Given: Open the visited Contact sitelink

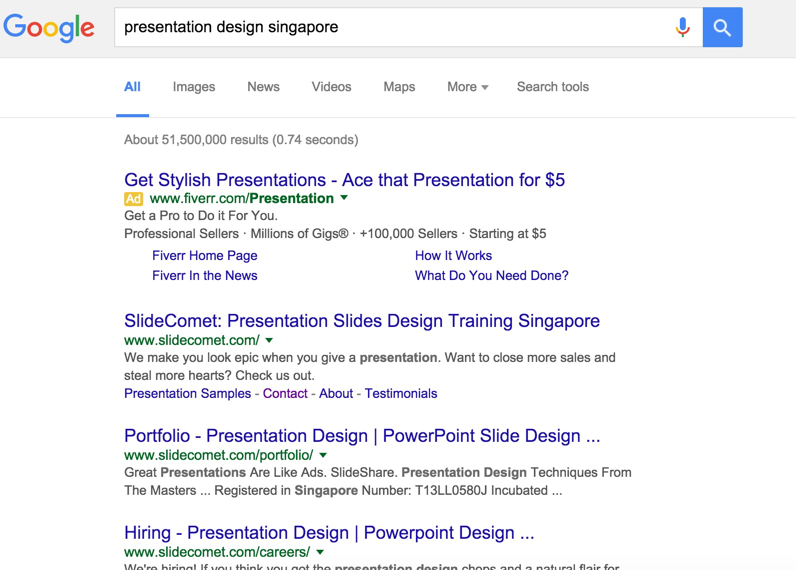Looking at the screenshot, I should point(285,393).
